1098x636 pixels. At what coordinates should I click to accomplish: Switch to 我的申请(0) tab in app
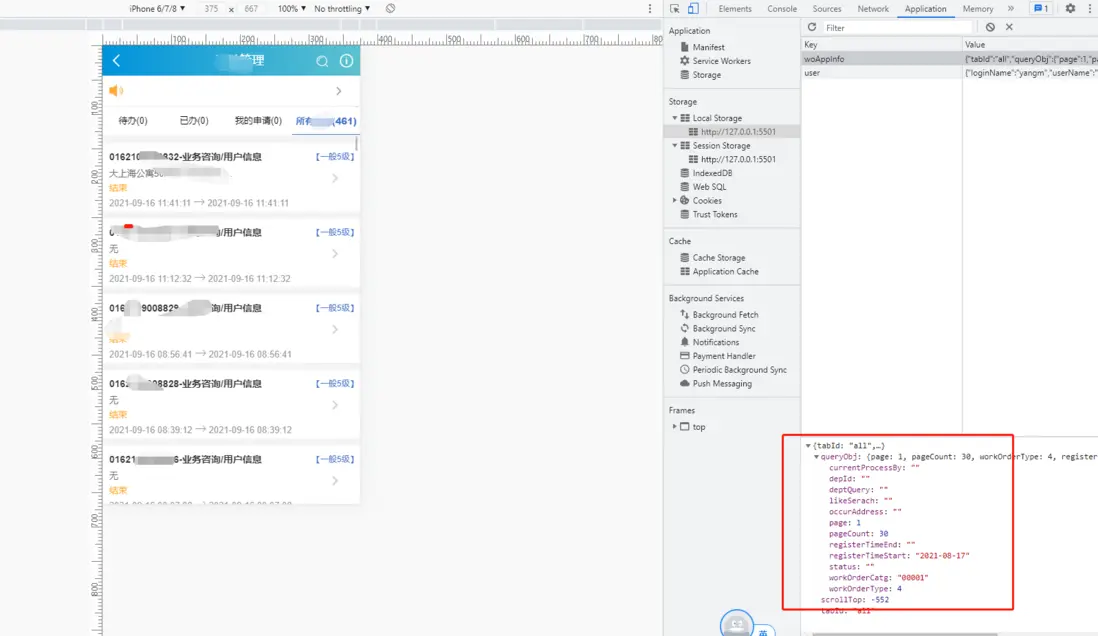(x=258, y=120)
